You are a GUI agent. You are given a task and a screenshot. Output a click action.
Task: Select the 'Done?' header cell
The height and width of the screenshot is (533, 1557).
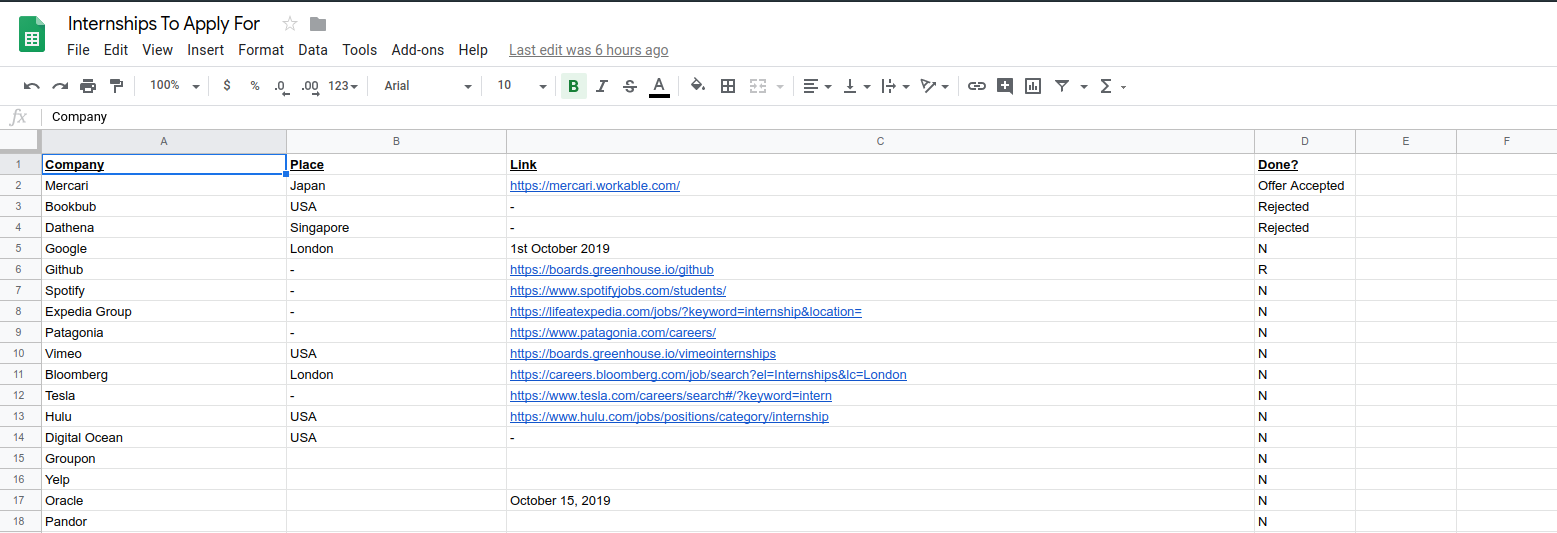(1305, 165)
